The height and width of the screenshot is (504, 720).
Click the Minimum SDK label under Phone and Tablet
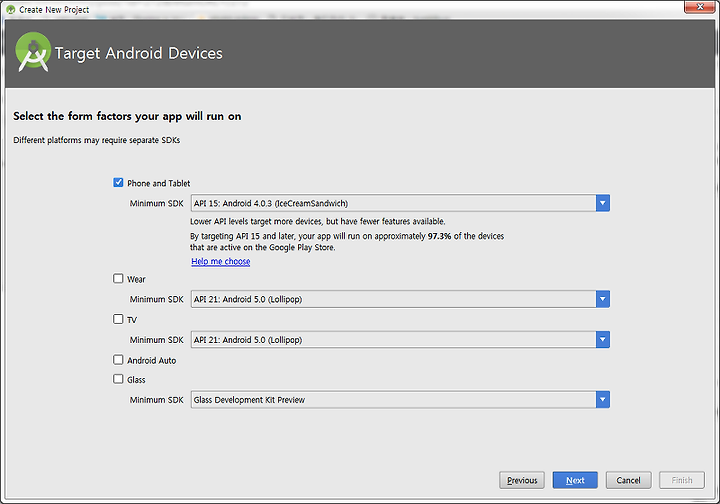pos(157,203)
